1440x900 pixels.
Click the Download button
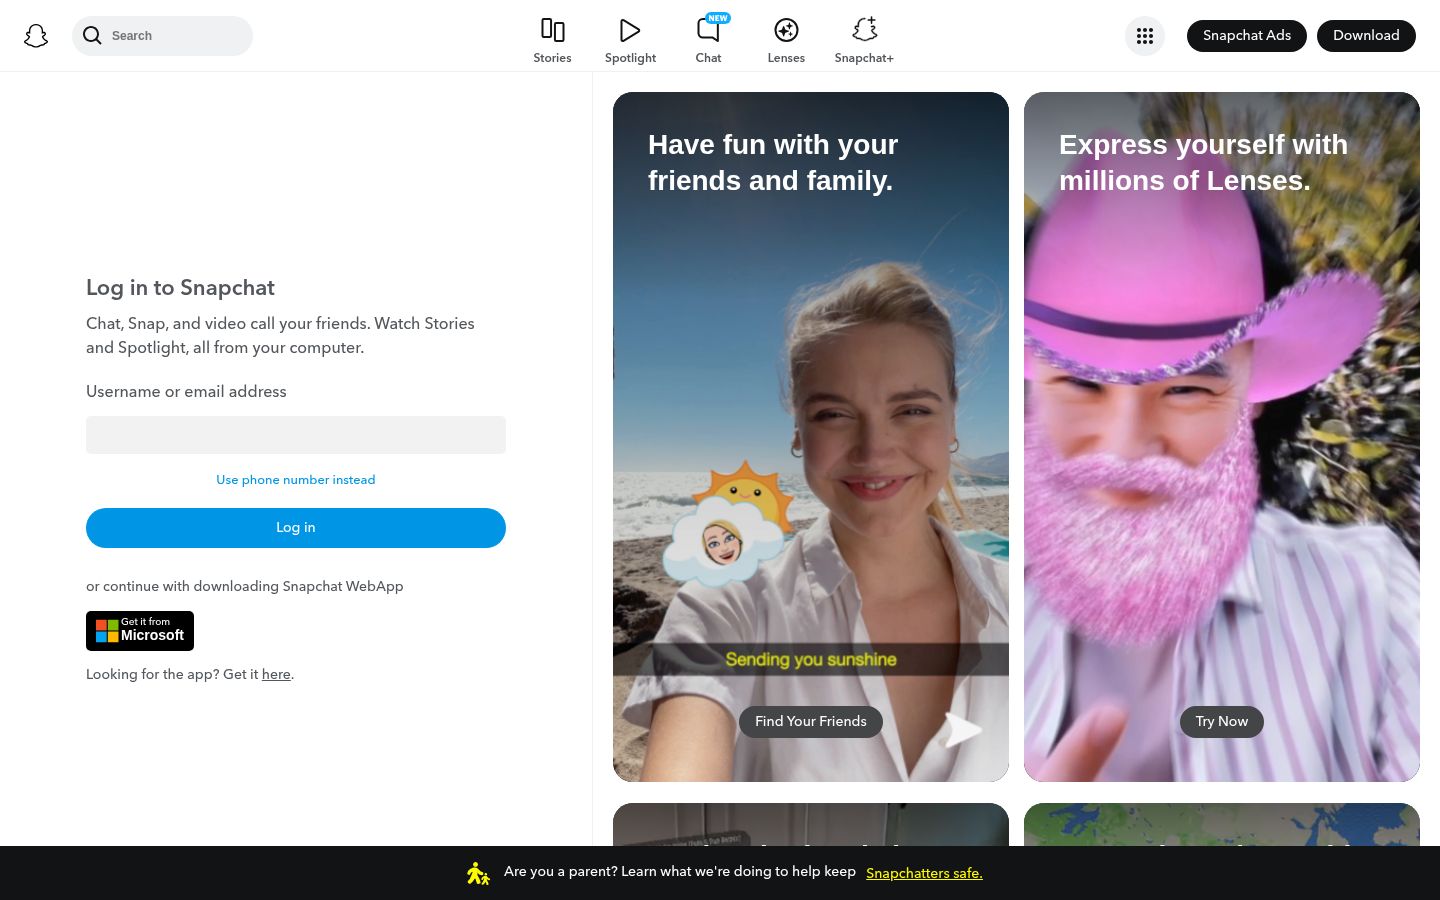click(x=1366, y=35)
